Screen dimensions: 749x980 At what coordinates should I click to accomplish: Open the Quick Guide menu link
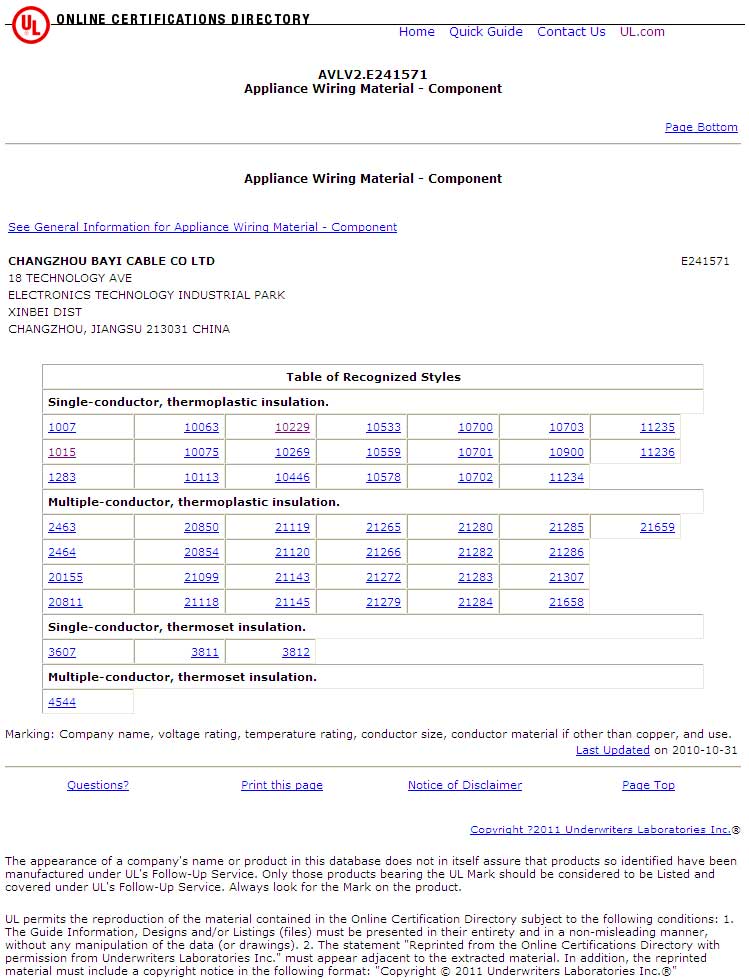[x=485, y=32]
